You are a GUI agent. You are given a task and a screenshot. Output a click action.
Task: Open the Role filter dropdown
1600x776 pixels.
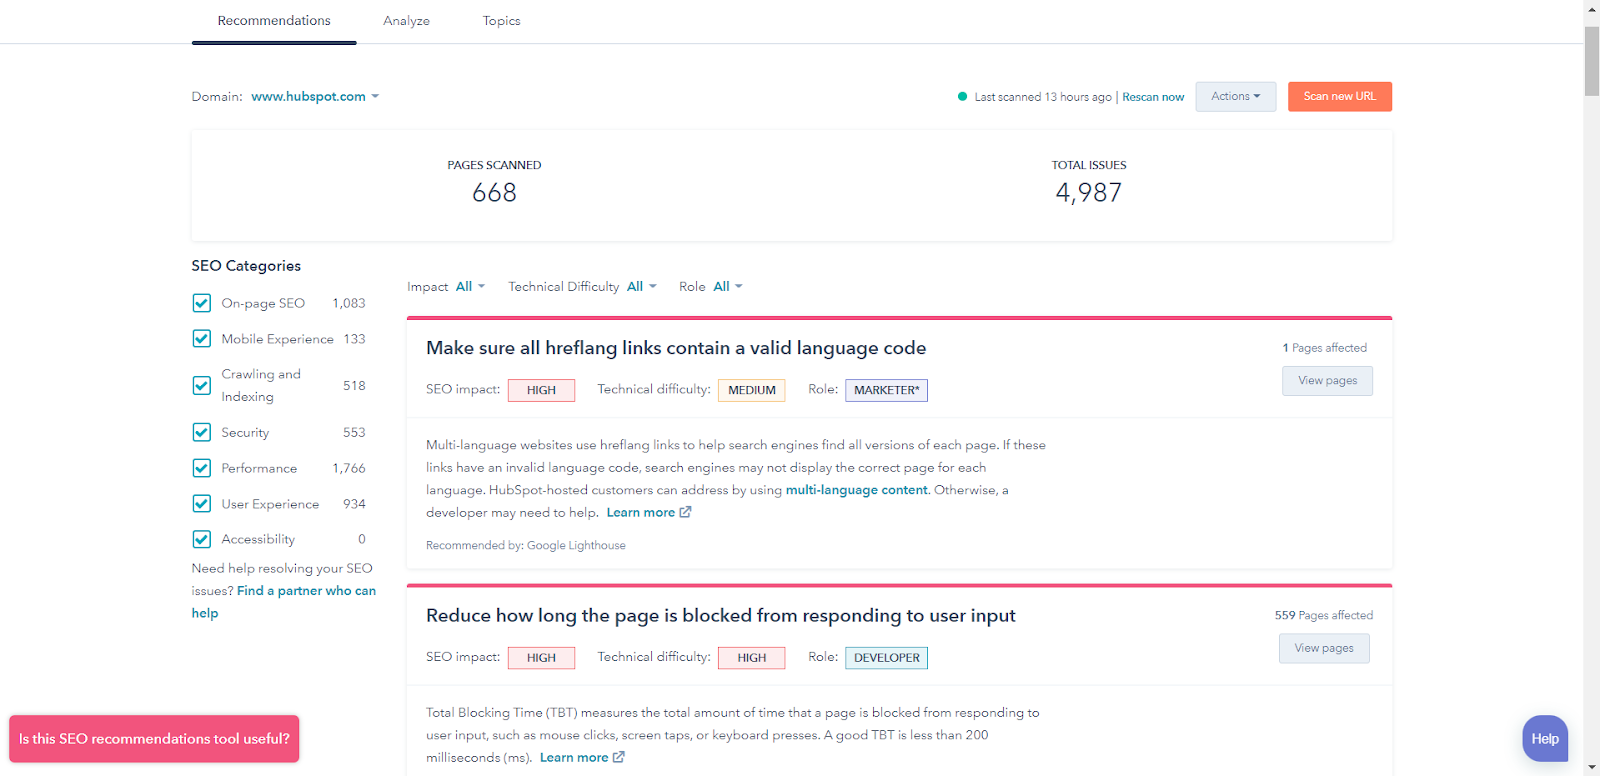tap(727, 286)
